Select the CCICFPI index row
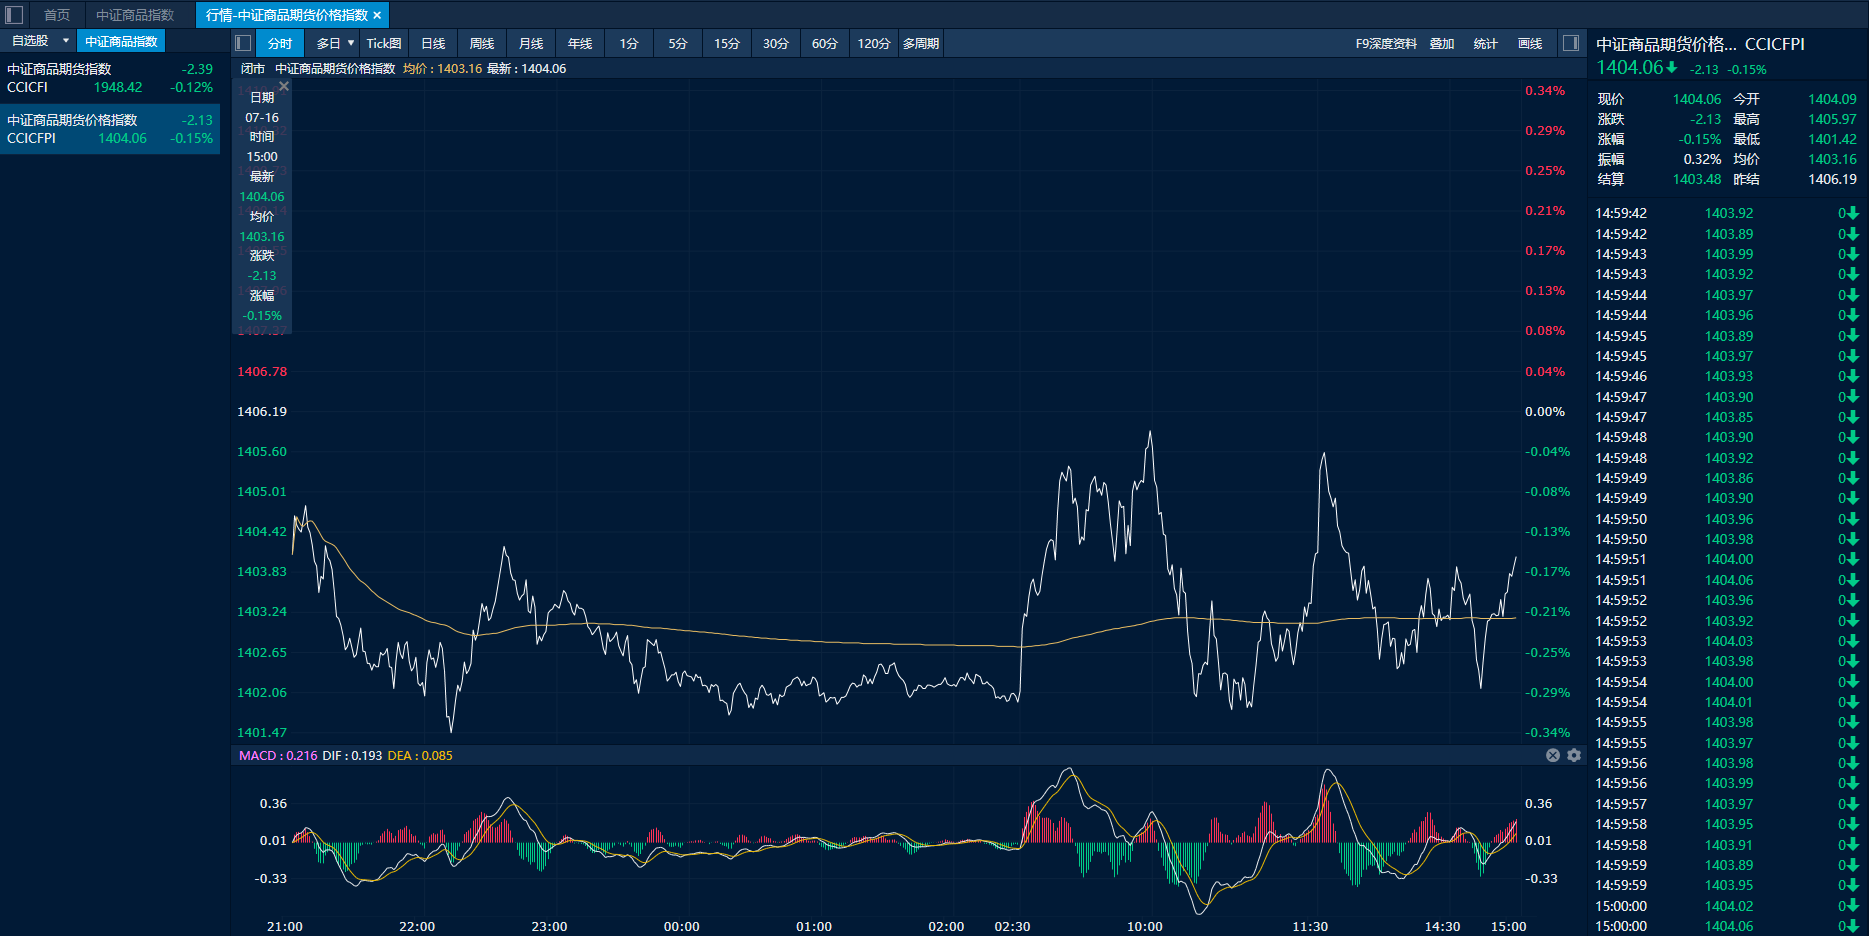 click(x=110, y=129)
